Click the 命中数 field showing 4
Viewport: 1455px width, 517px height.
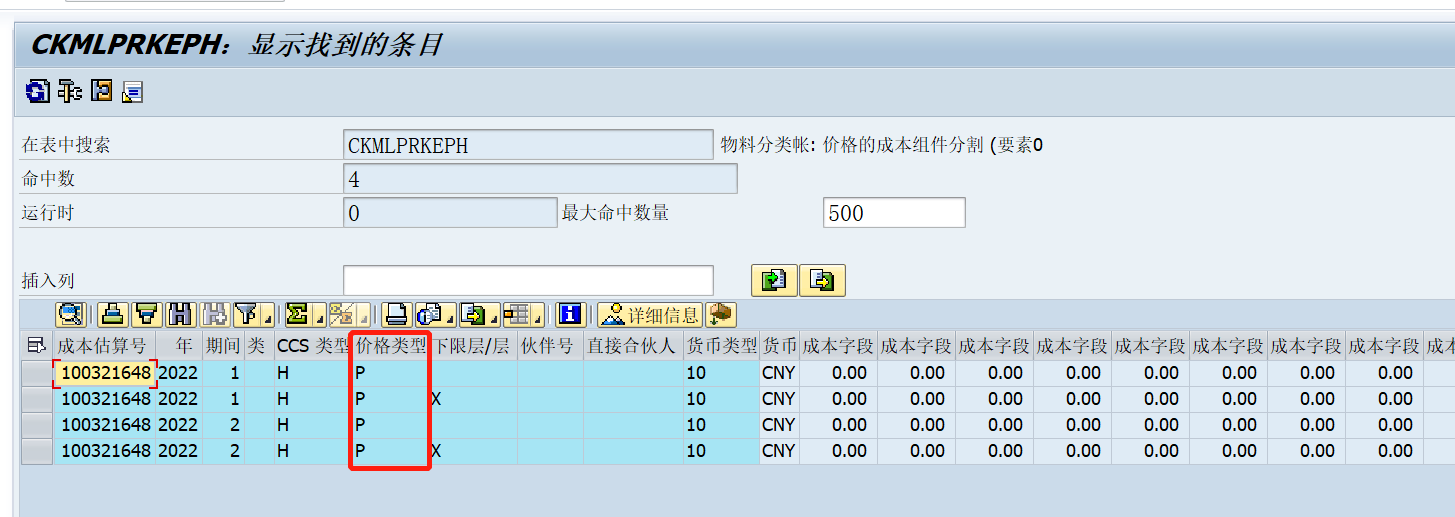click(540, 179)
